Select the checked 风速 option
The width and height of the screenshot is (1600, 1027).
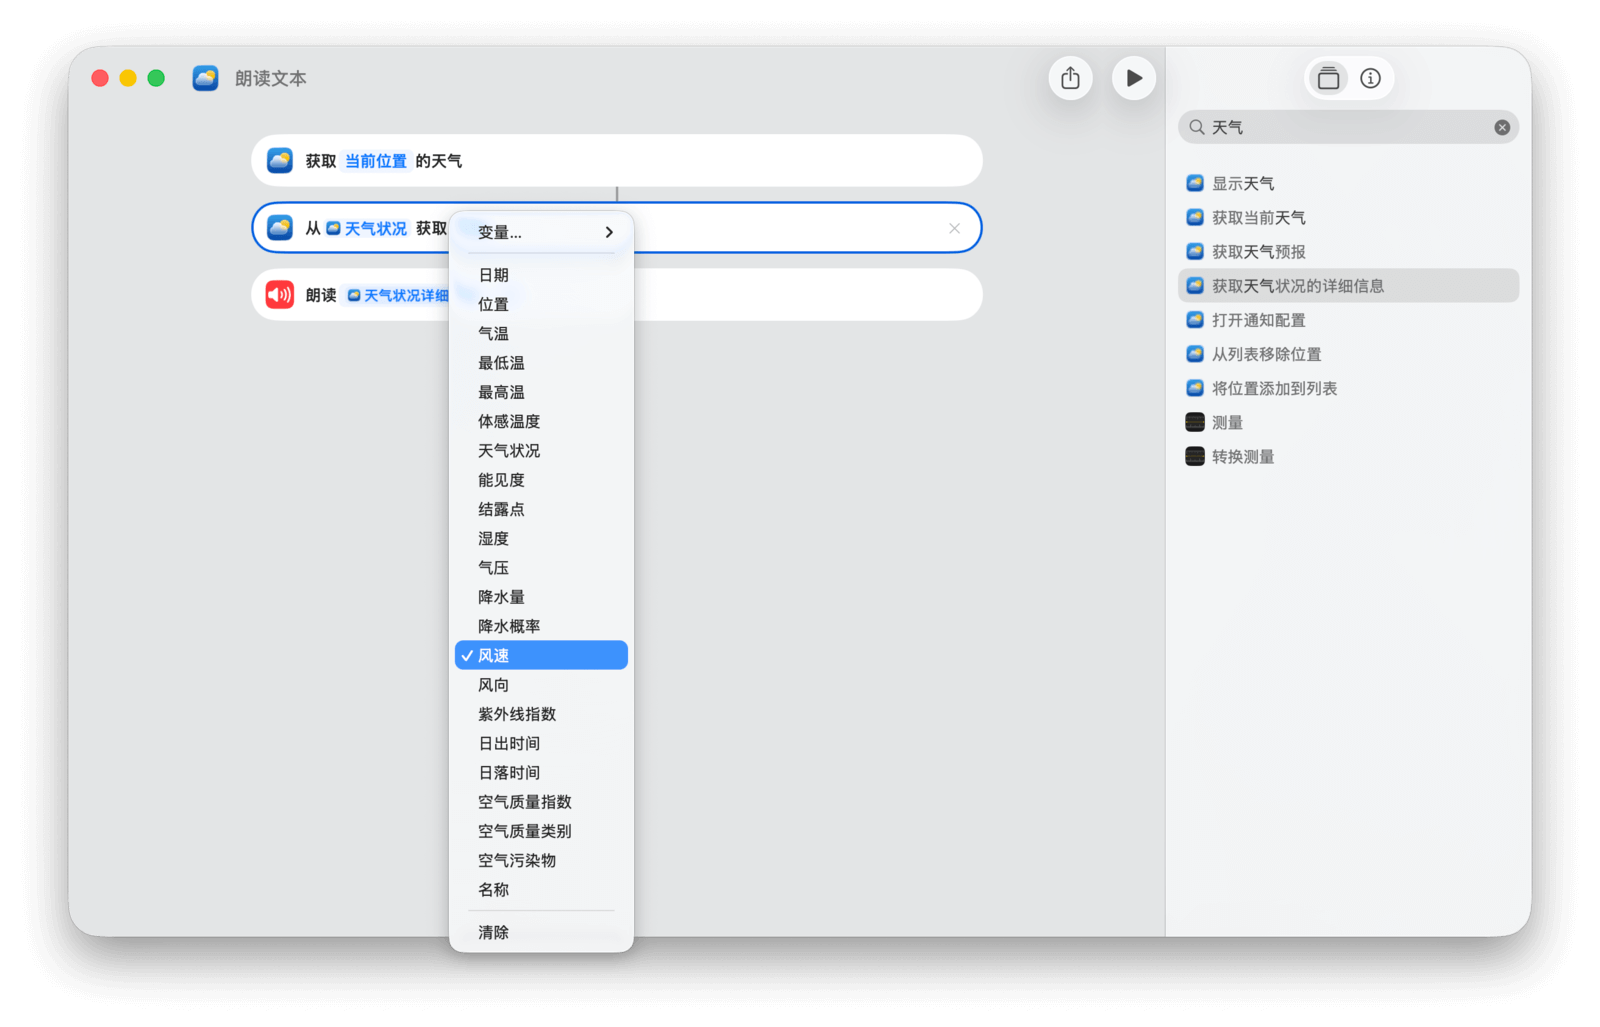pyautogui.click(x=541, y=656)
